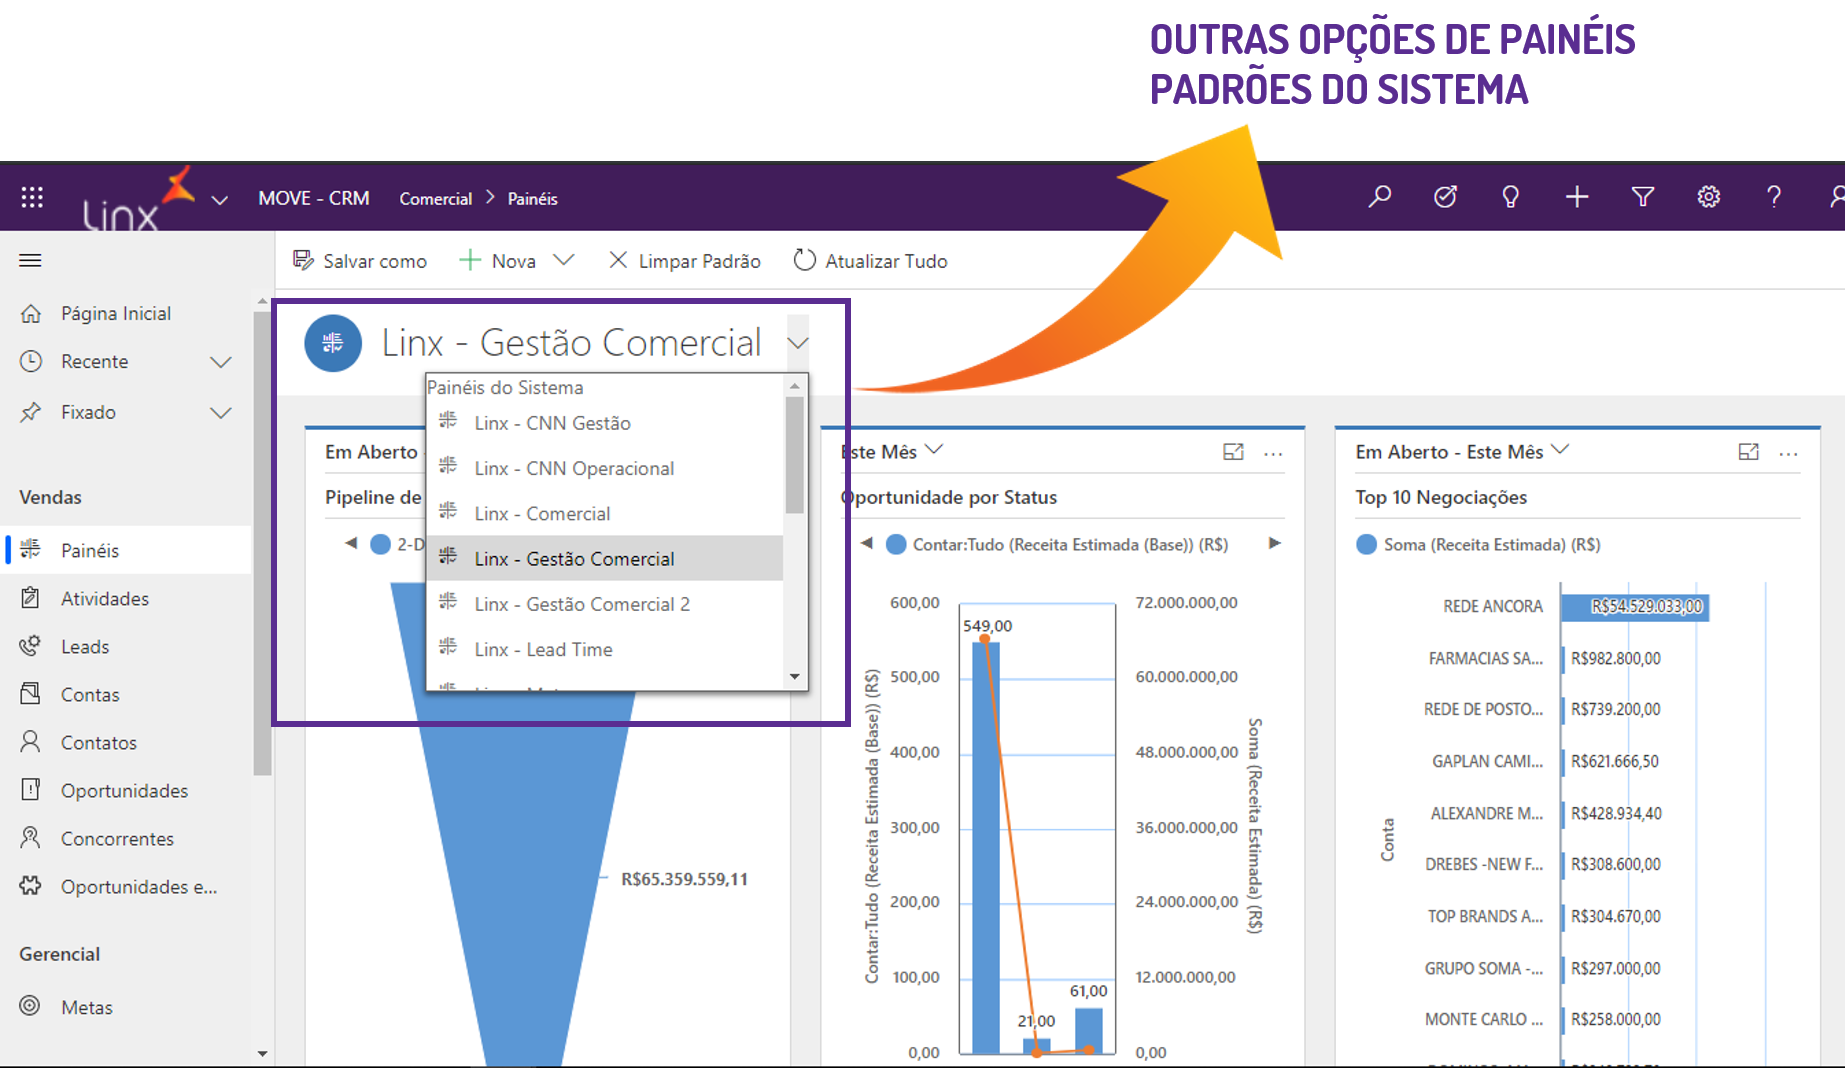Open Oportunidades in sidebar
The image size is (1845, 1068).
coord(126,790)
